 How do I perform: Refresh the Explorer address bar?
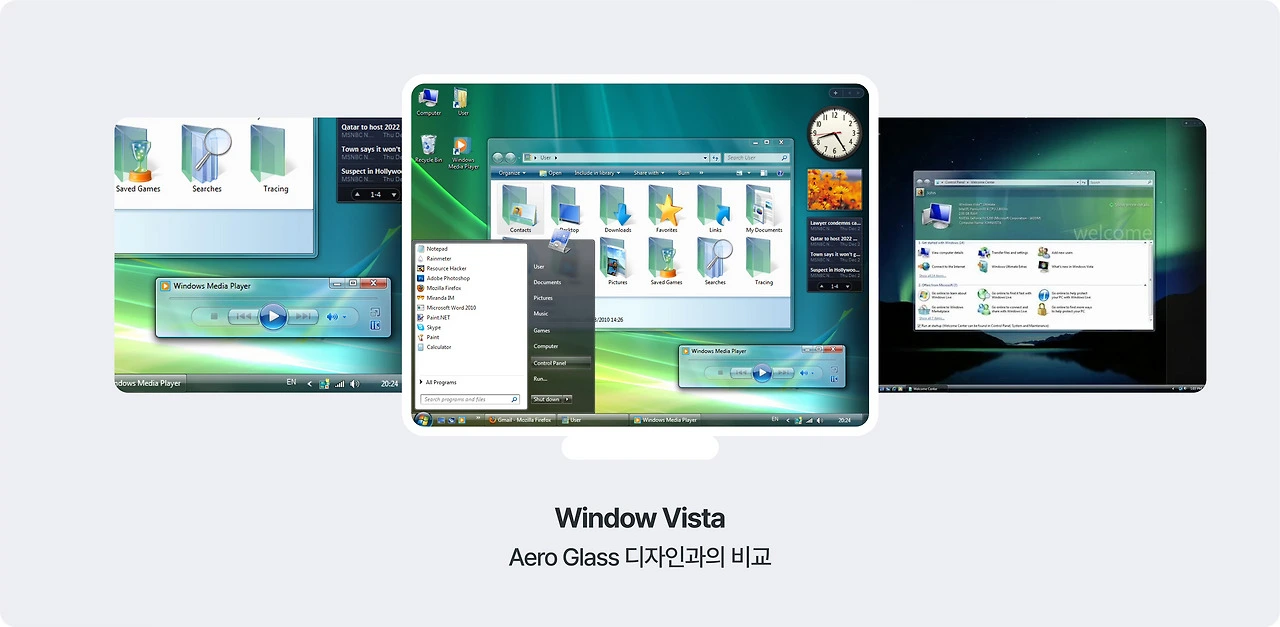click(x=715, y=158)
